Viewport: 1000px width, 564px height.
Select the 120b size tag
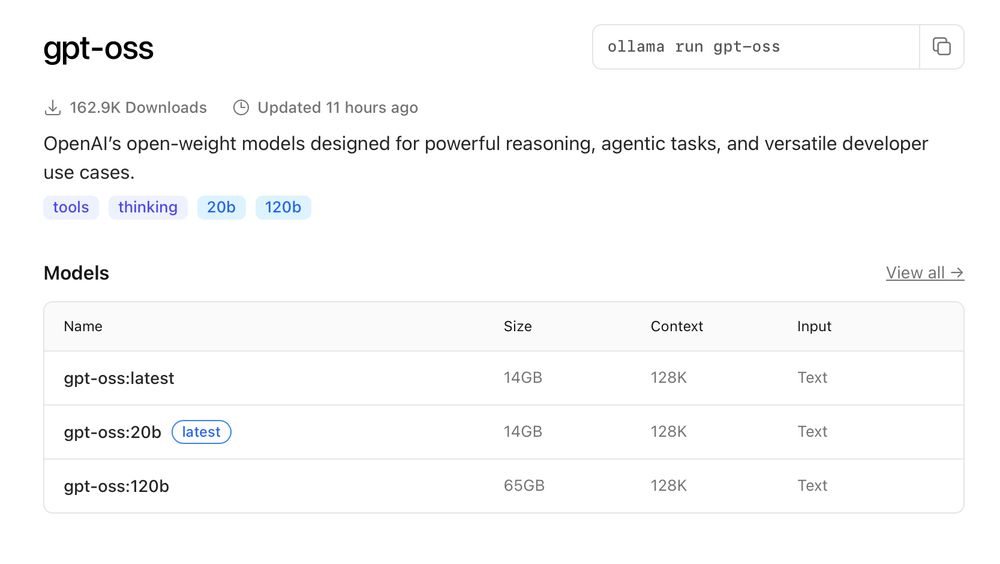283,207
